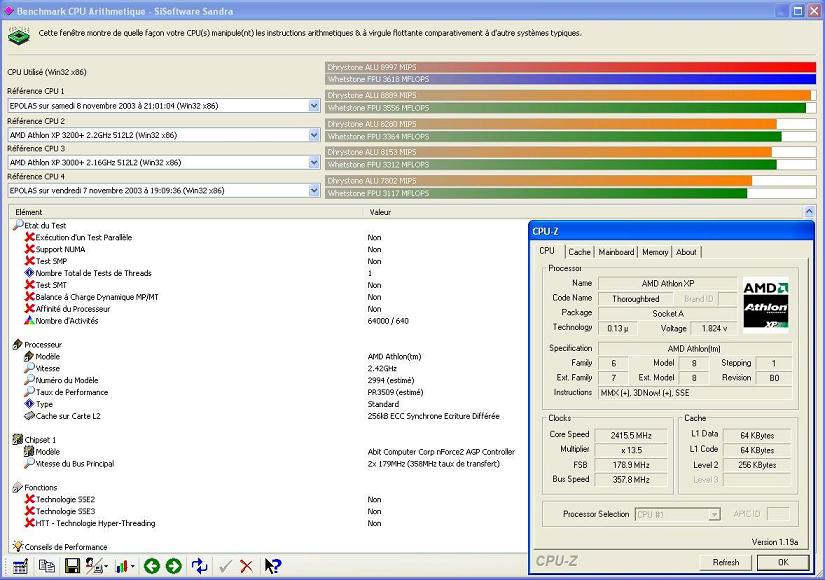Image resolution: width=825 pixels, height=580 pixels.
Task: Save results with the floppy disk icon
Action: click(72, 566)
